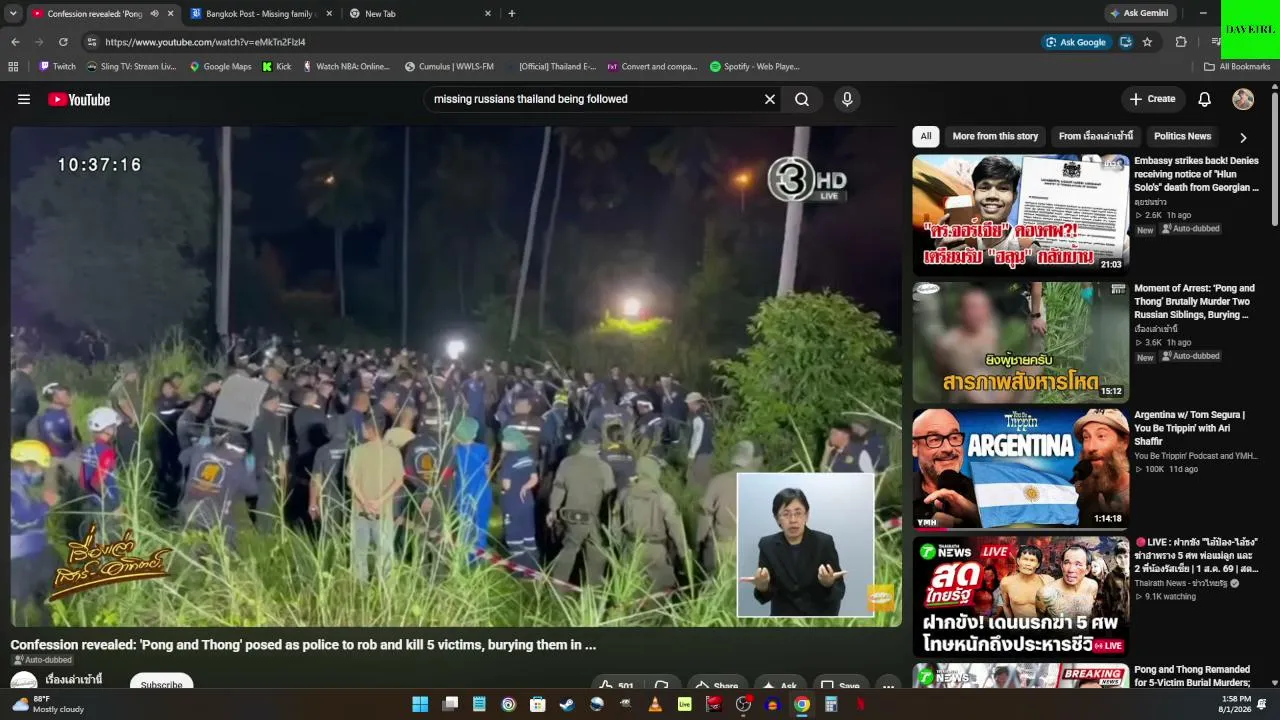
Task: Open the Google Maps bookmark
Action: (221, 67)
